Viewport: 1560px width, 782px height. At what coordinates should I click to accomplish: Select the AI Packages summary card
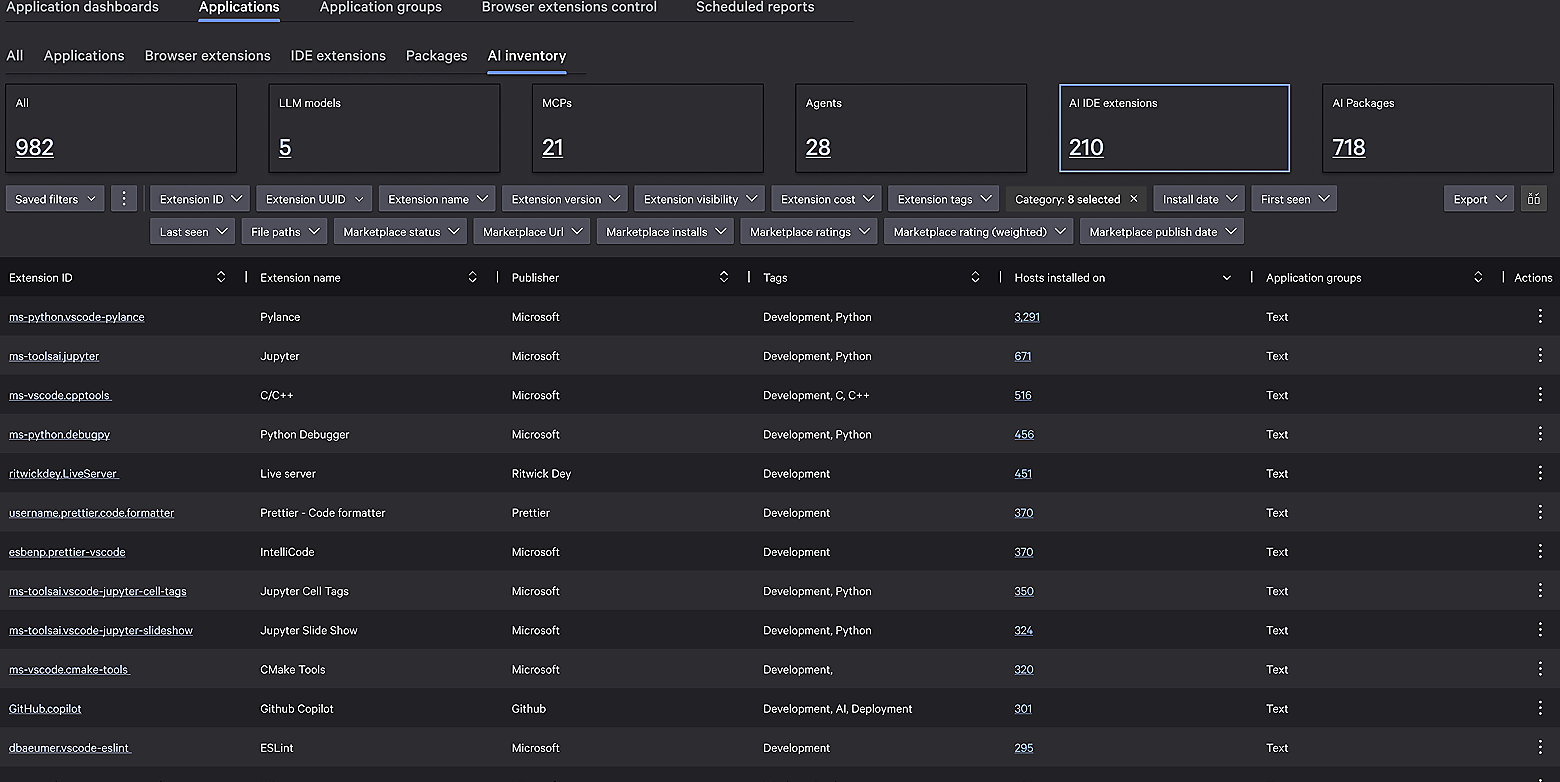(x=1438, y=128)
